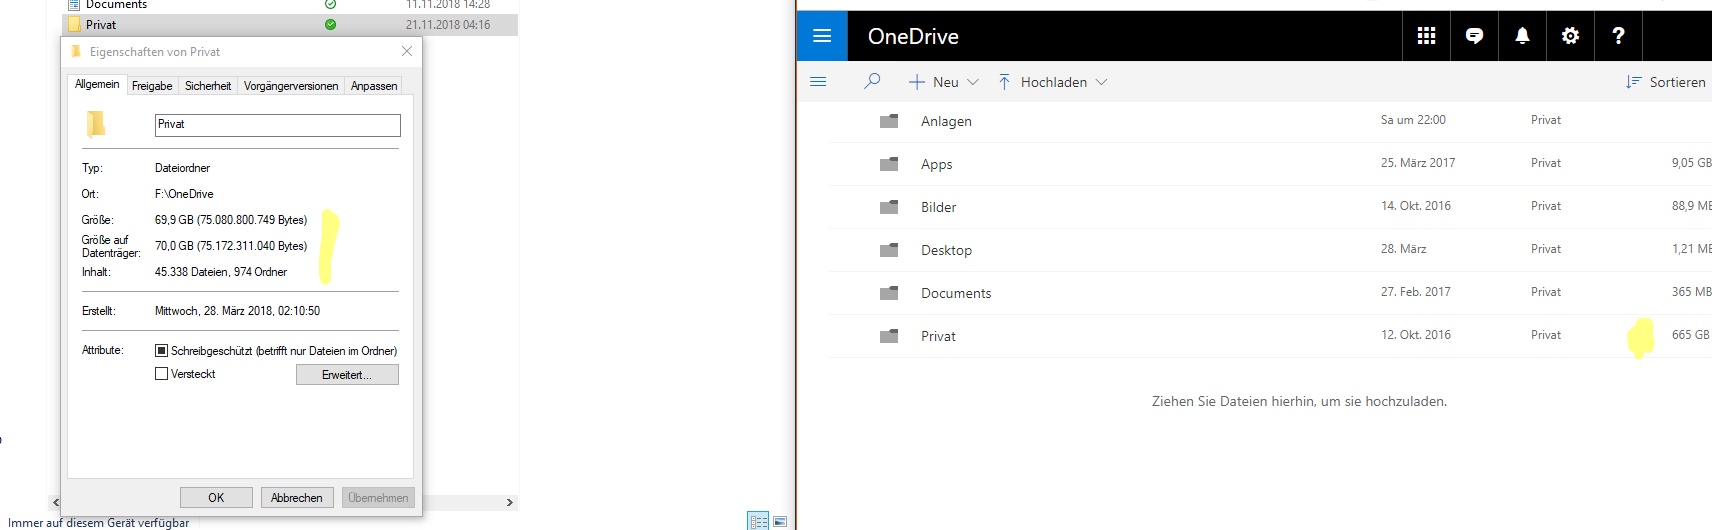
Task: Select the Documents row in Explorer file list
Action: (x=290, y=5)
